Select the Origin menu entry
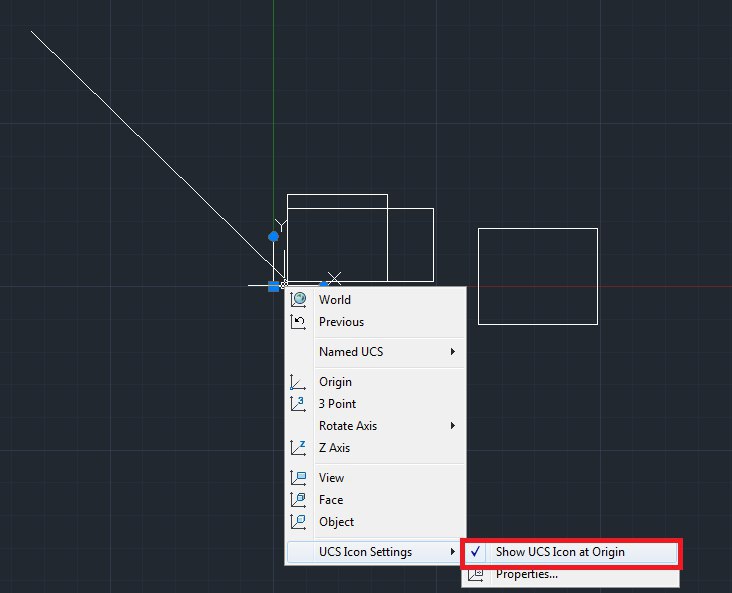This screenshot has width=732, height=593. click(x=375, y=382)
